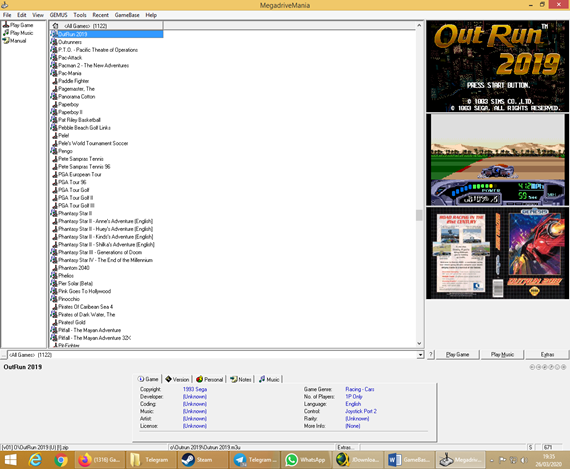Click the Extras... status bar panel
570x469 pixels.
coord(346,447)
